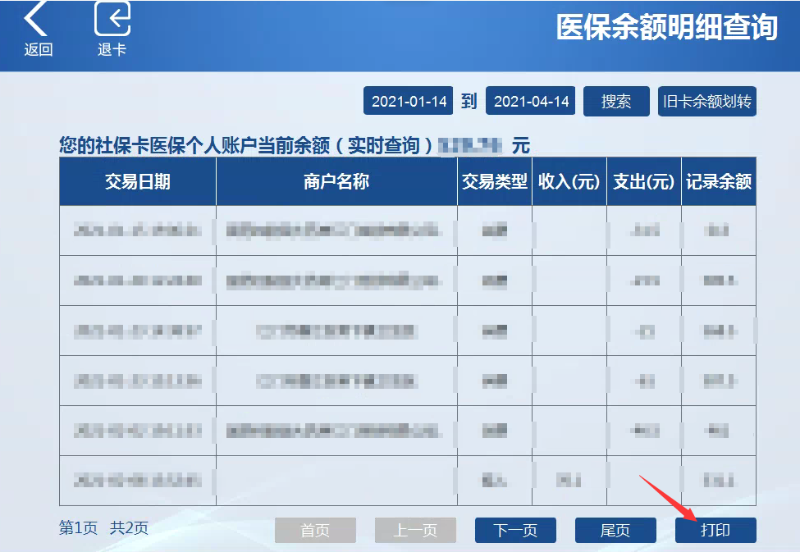Click the 搜索 search button
The width and height of the screenshot is (800, 552).
616,101
